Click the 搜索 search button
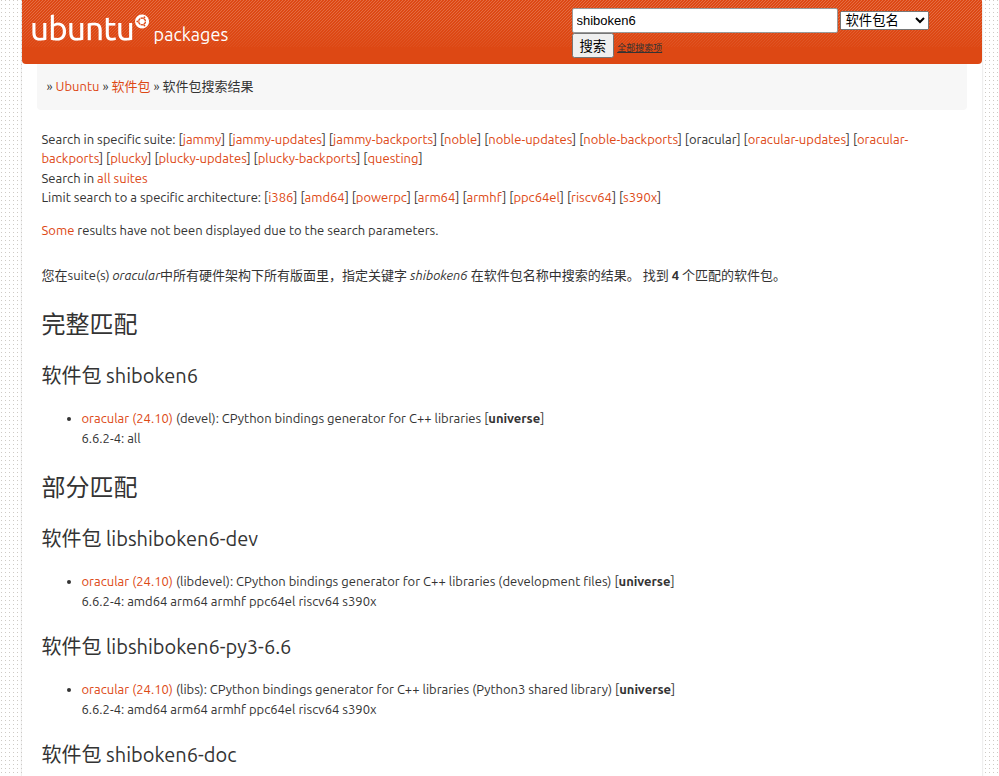Image resolution: width=999 pixels, height=776 pixels. [593, 46]
